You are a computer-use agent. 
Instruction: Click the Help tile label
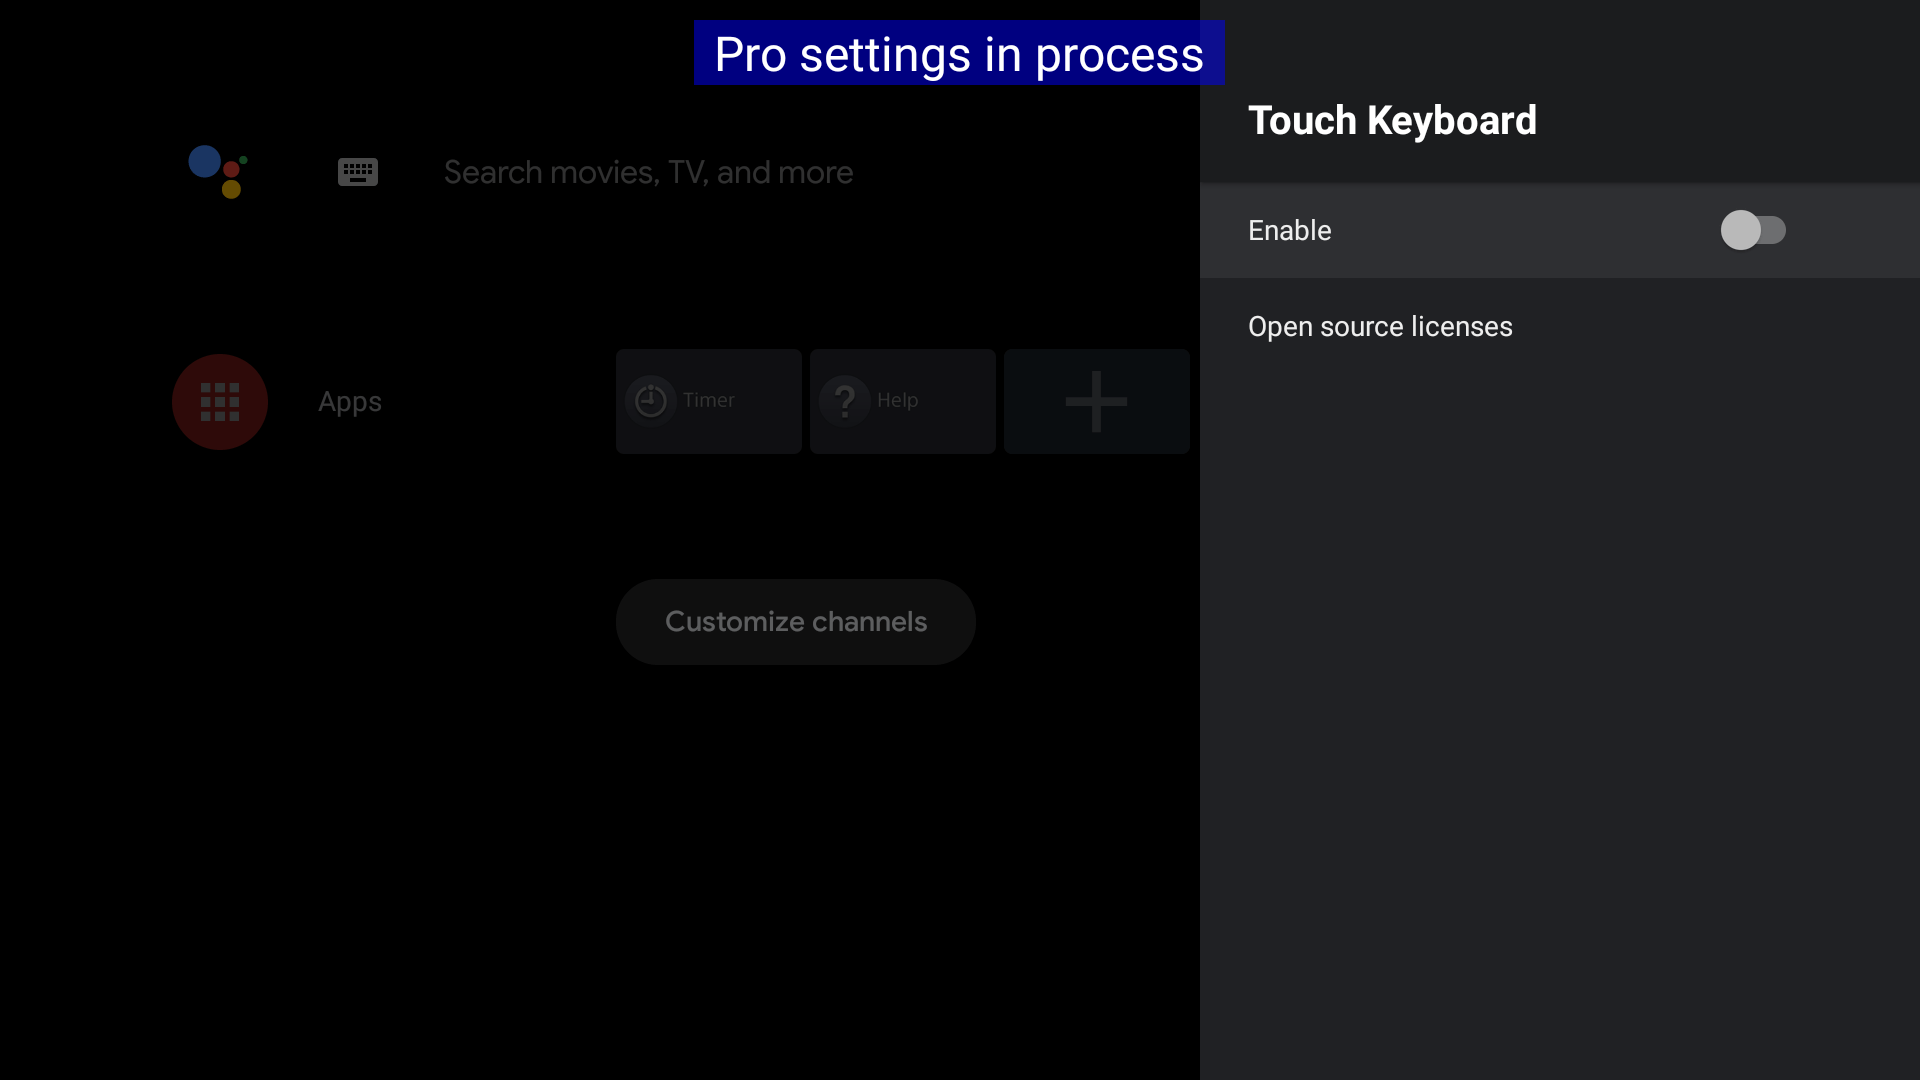(x=897, y=400)
